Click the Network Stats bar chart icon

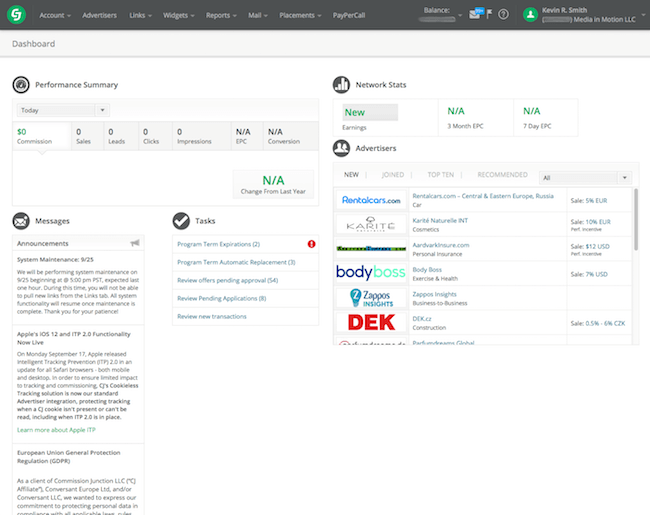click(341, 85)
